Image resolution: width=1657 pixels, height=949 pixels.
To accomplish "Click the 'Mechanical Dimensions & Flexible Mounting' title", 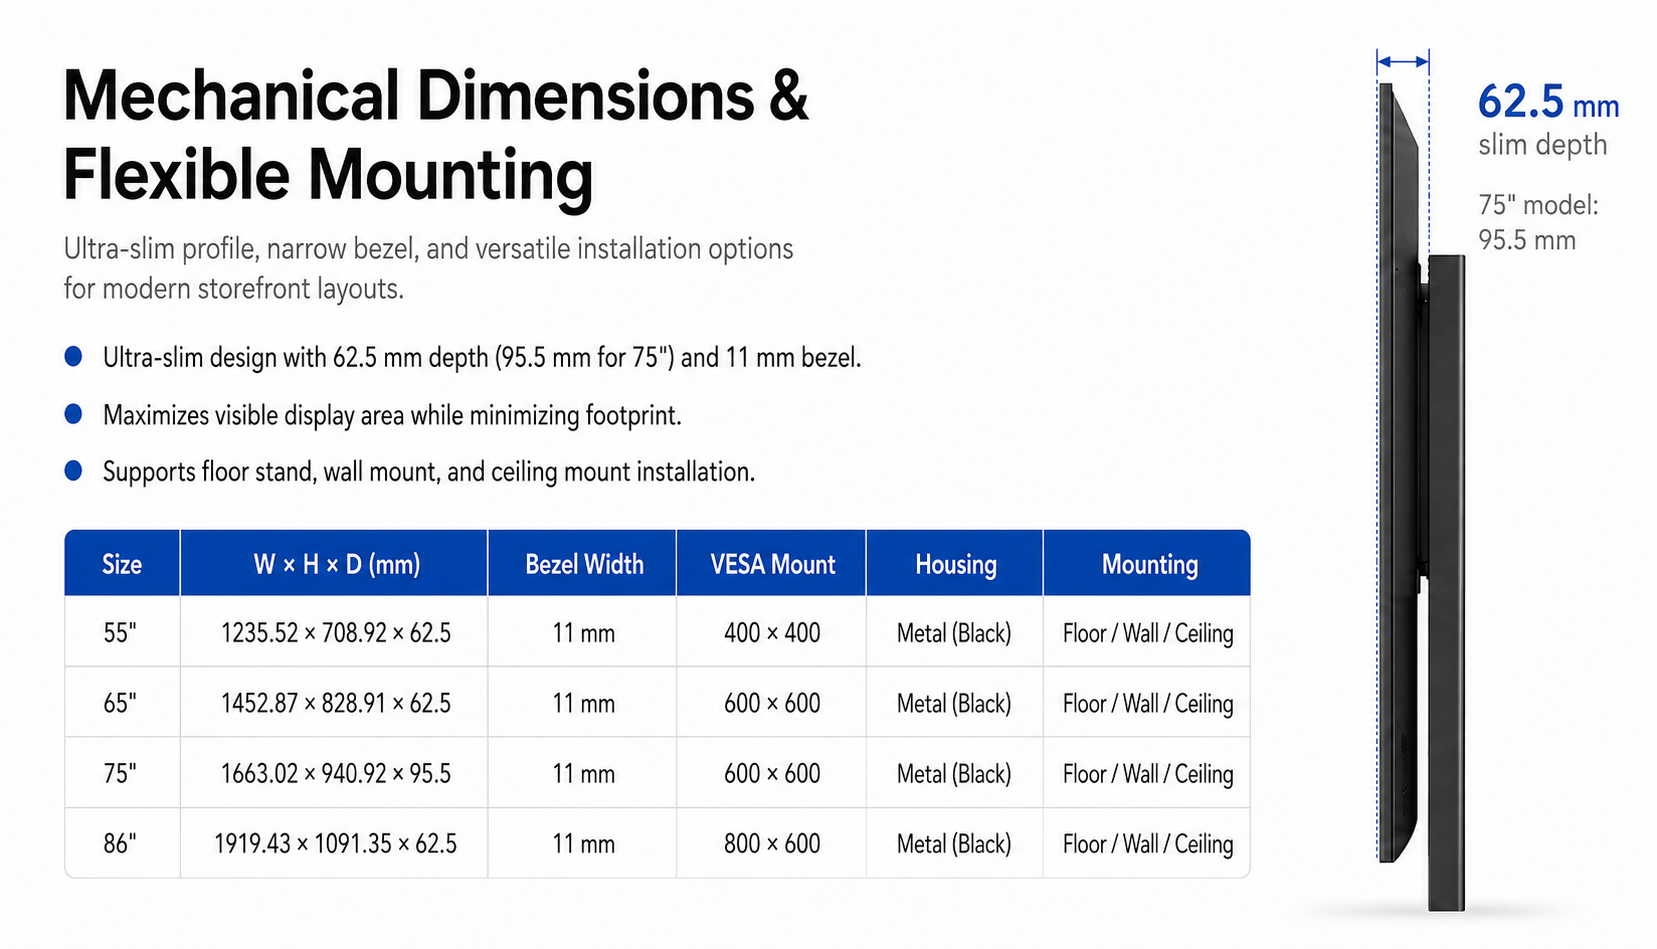I will (435, 135).
